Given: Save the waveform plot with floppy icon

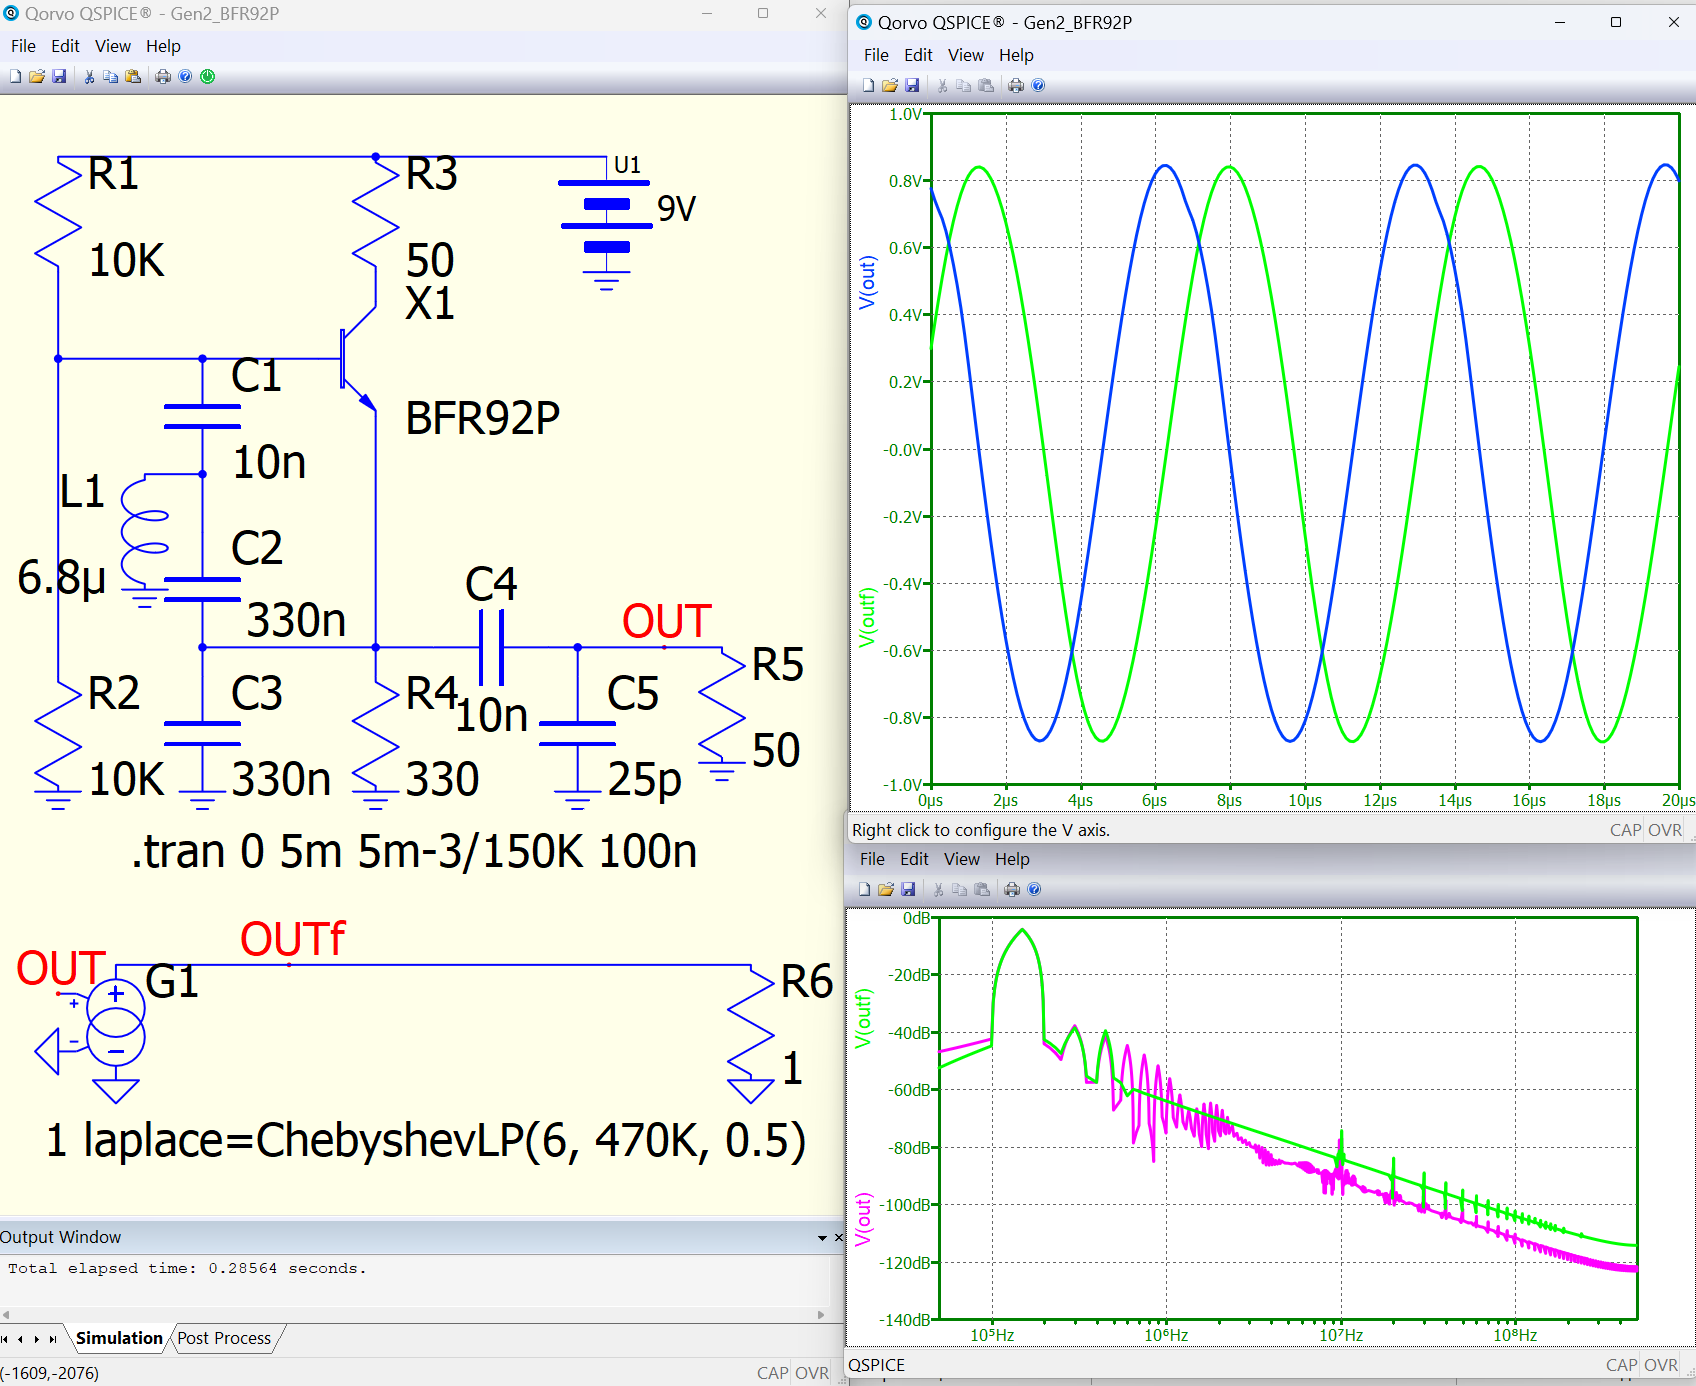Looking at the screenshot, I should (912, 86).
